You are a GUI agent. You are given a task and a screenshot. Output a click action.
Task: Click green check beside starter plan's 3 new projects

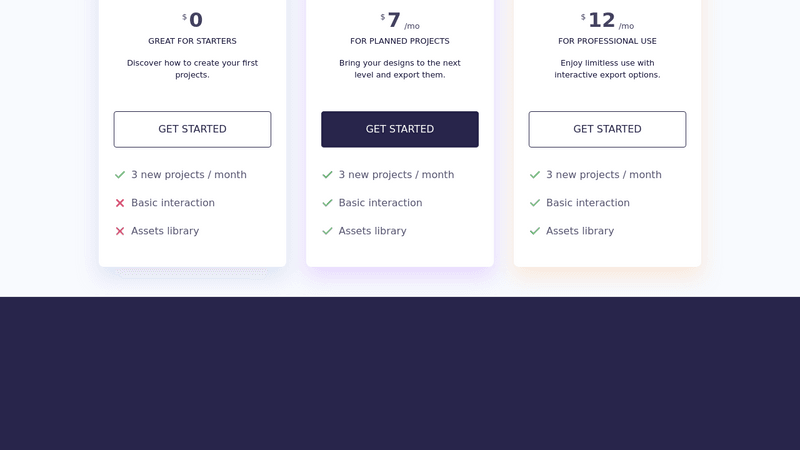click(120, 175)
